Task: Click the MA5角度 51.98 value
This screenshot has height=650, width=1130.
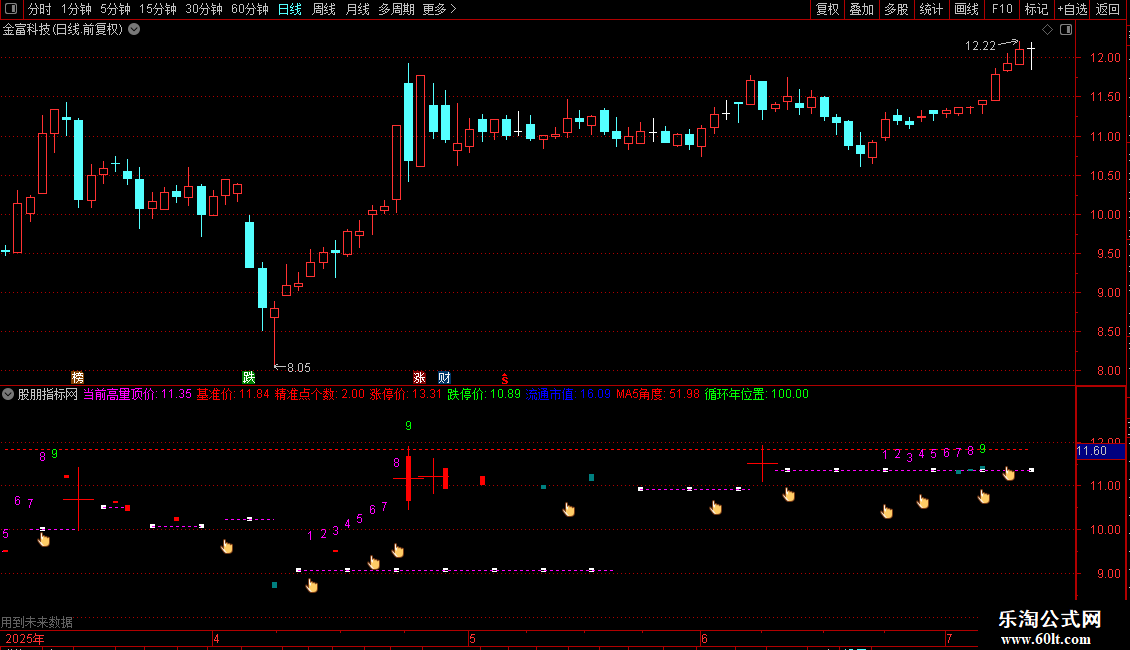Action: (x=657, y=394)
